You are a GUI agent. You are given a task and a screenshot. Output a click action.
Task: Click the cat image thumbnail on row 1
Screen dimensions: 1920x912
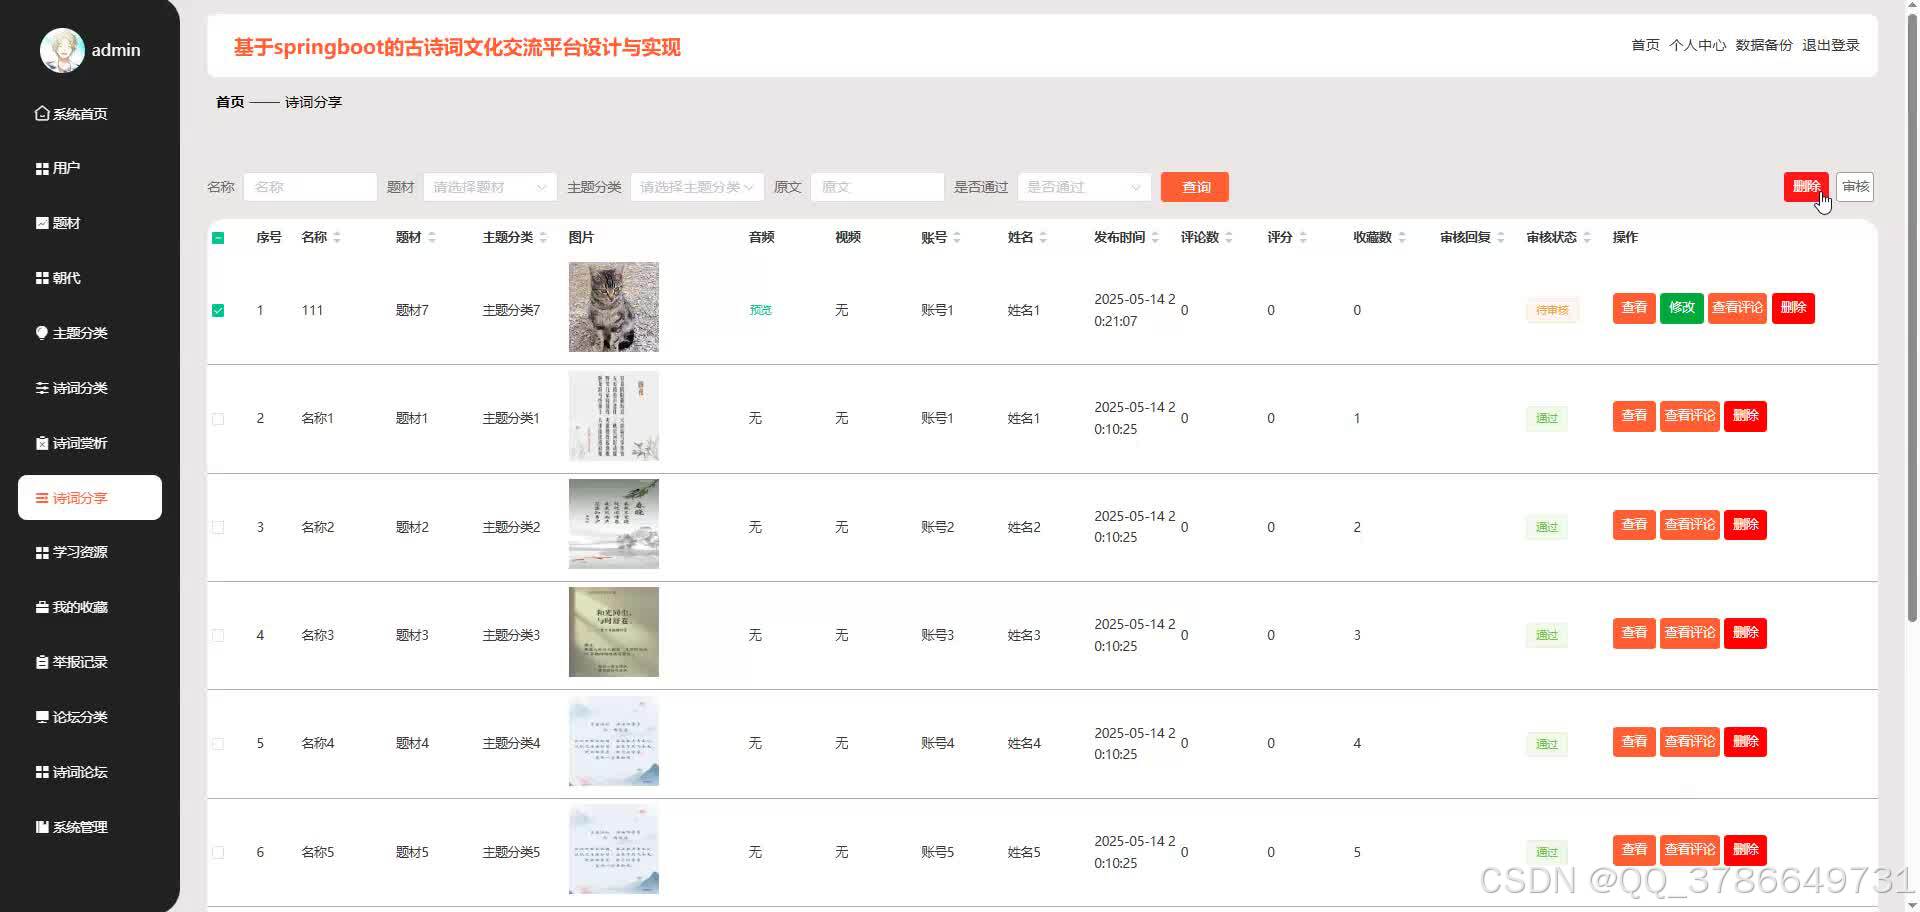(613, 307)
